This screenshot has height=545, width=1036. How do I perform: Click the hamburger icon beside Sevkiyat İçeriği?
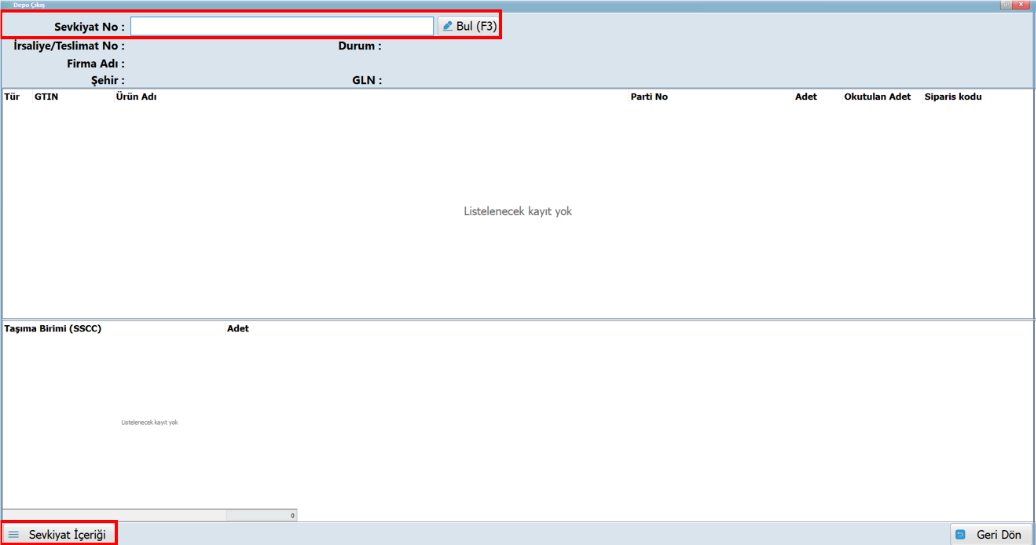point(14,535)
